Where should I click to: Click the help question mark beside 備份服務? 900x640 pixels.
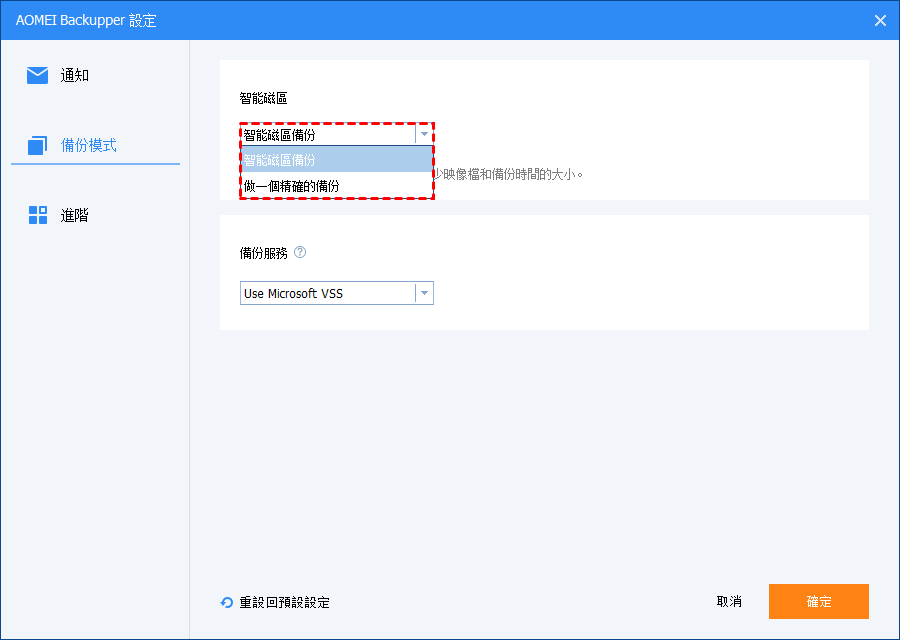[300, 252]
